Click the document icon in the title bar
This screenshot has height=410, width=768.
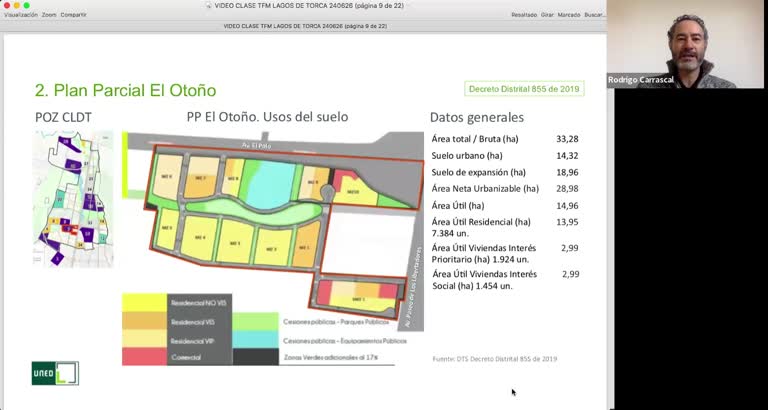pyautogui.click(x=208, y=5)
